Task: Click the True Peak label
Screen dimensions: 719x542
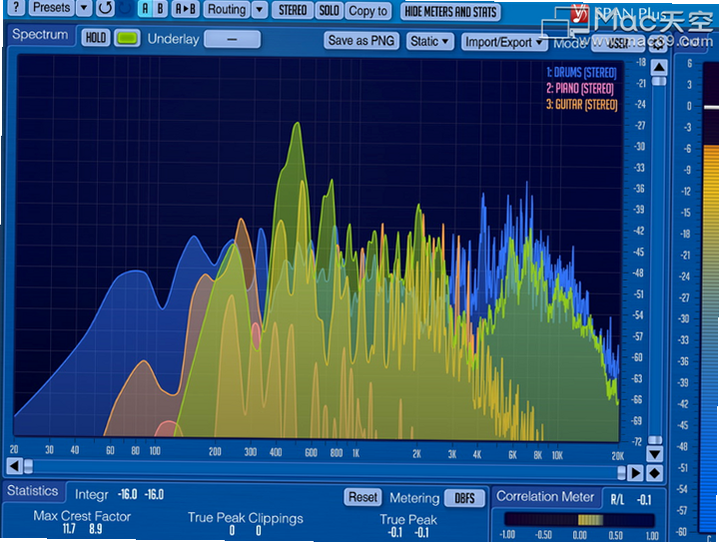Action: point(408,520)
